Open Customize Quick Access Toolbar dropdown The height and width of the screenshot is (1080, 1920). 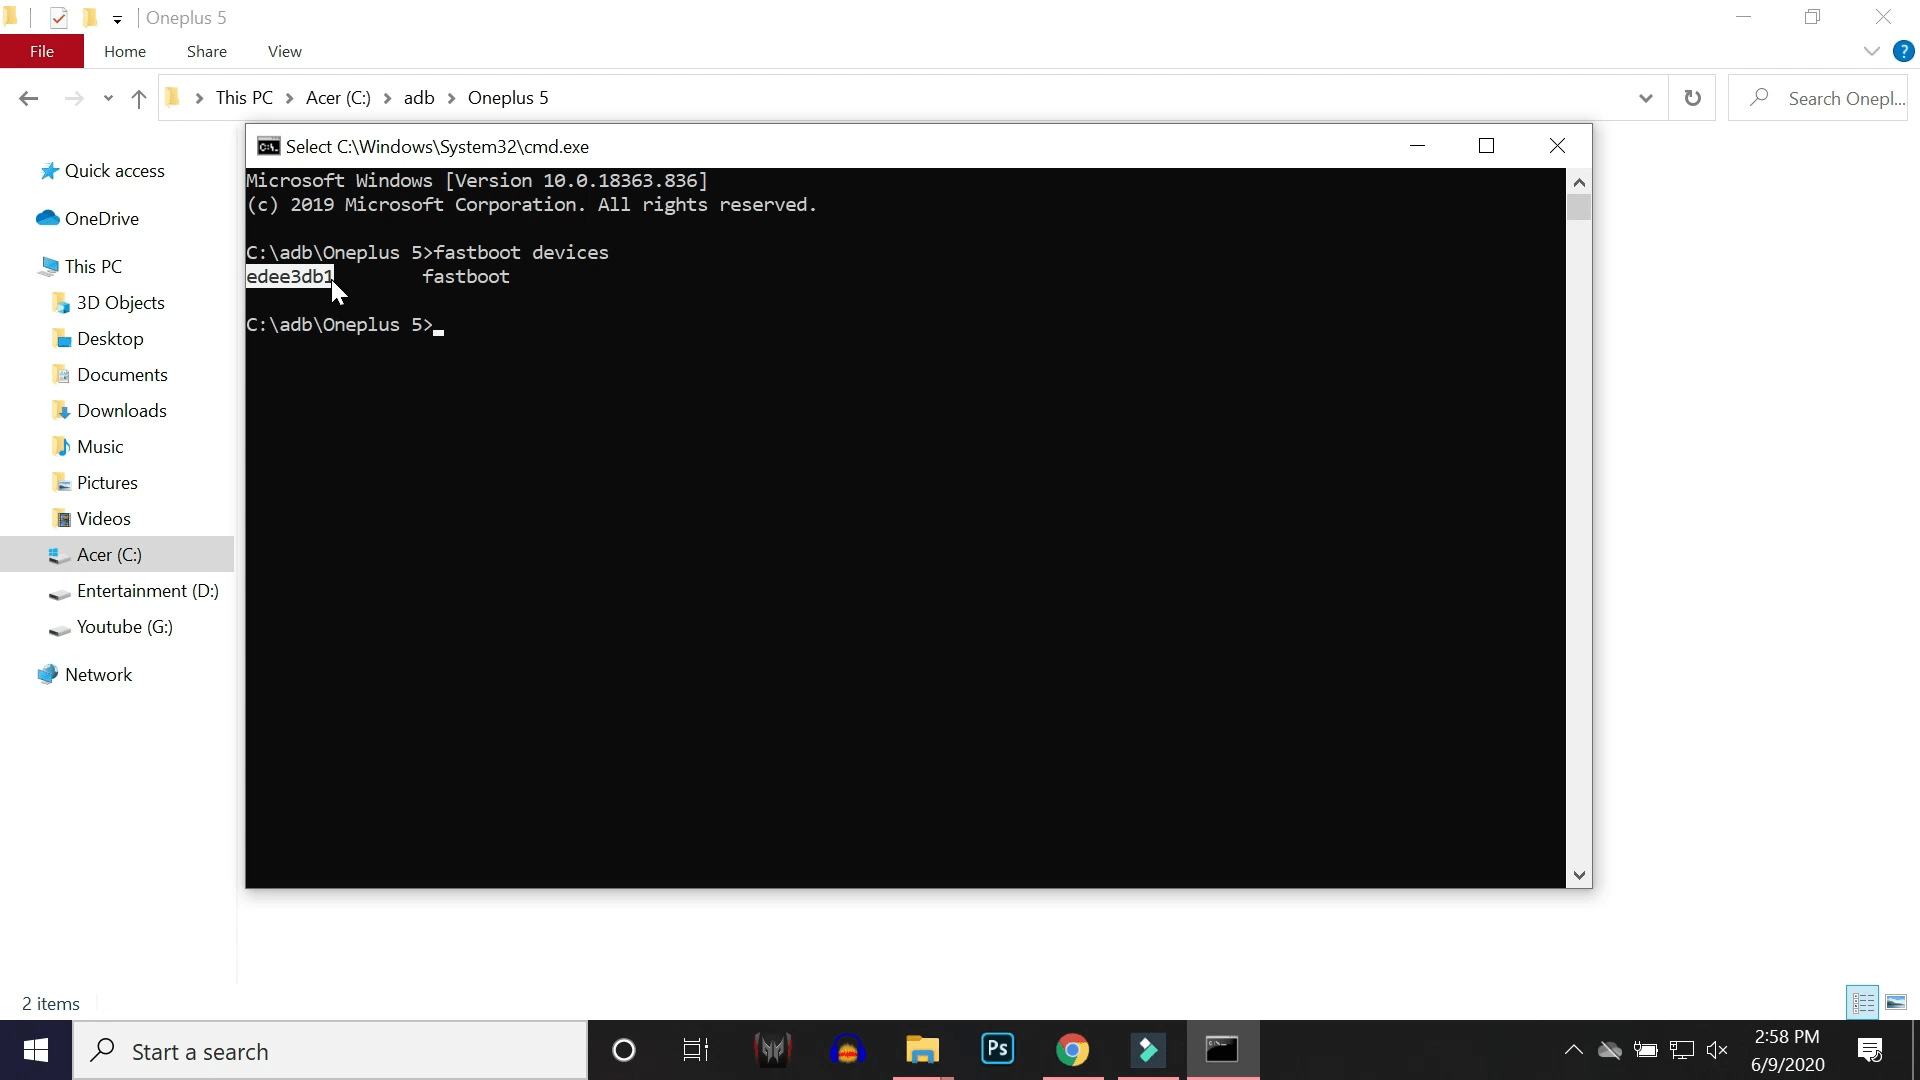(117, 19)
